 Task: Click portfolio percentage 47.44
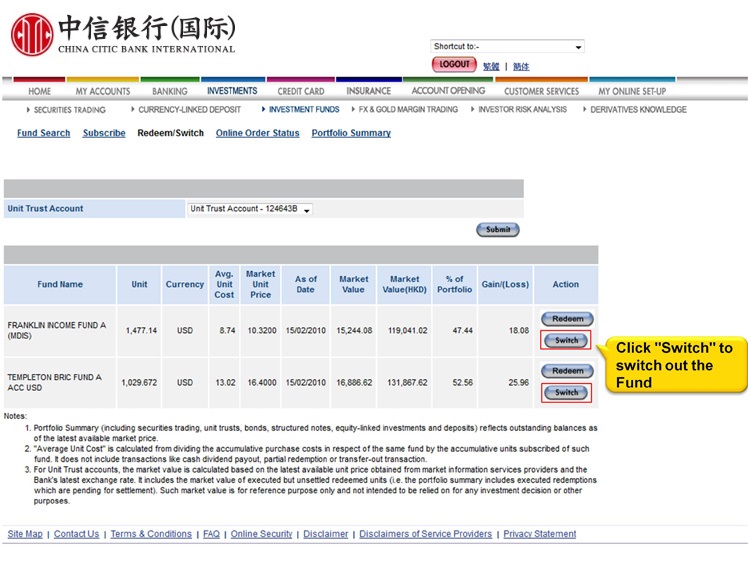click(463, 330)
